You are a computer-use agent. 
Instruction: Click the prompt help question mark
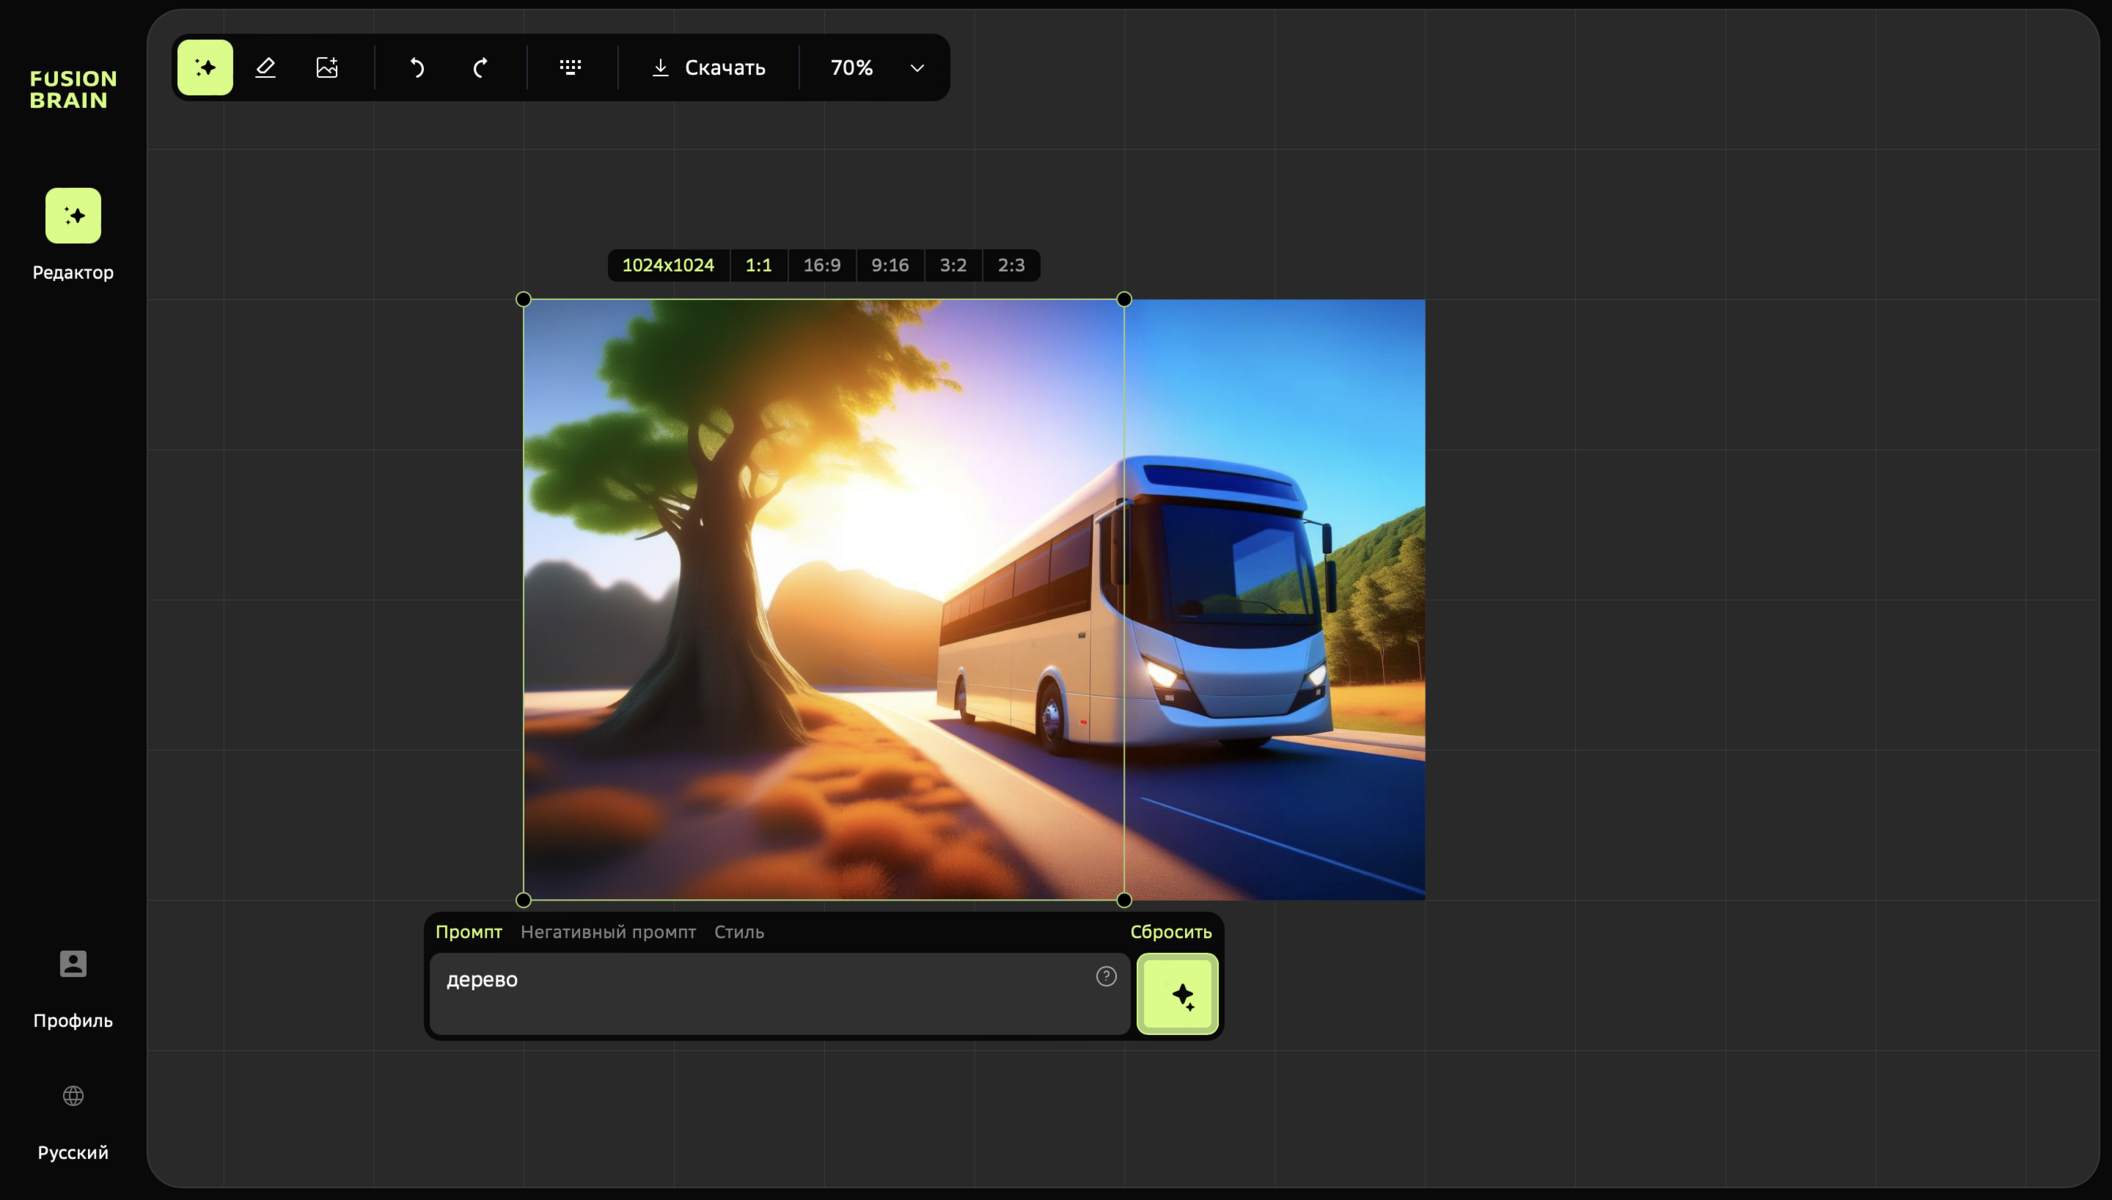[x=1106, y=976]
